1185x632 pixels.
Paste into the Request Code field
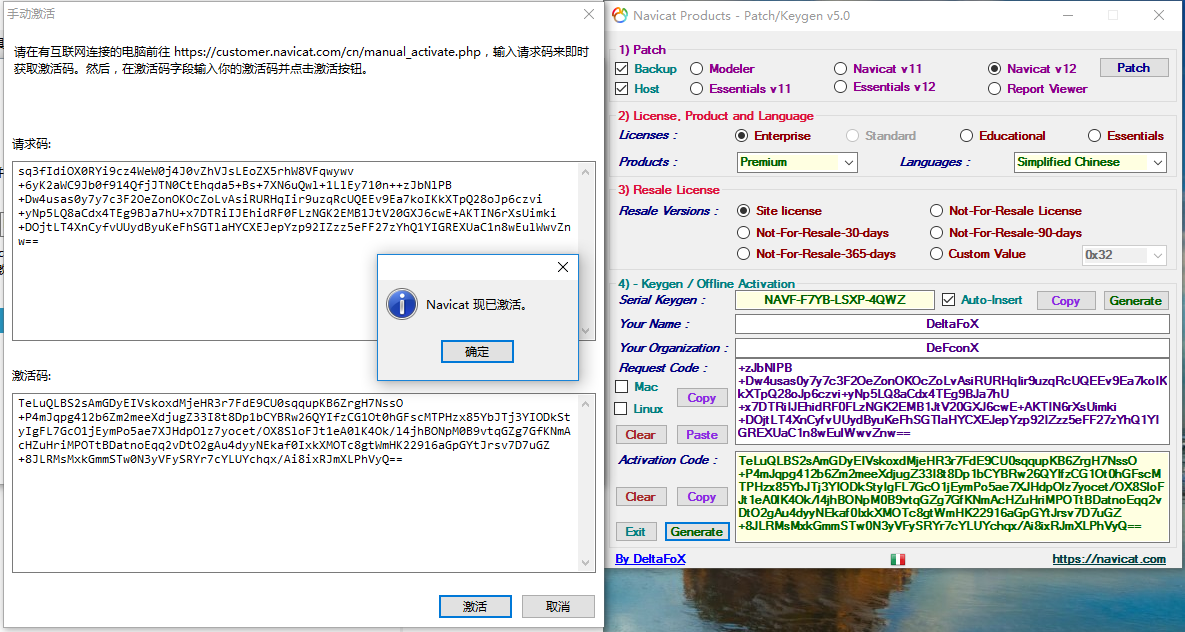tap(701, 435)
